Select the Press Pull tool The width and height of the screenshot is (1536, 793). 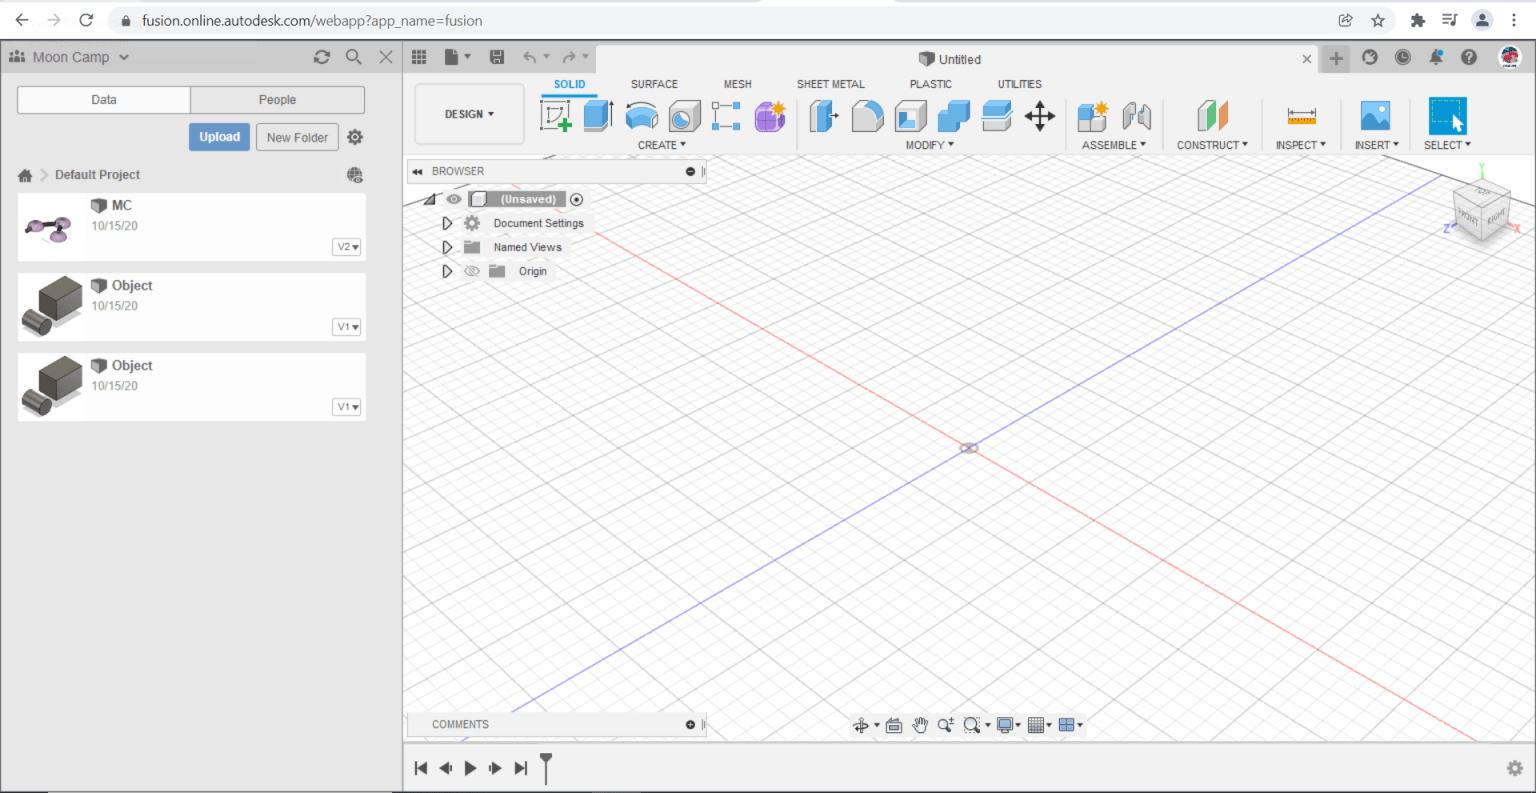[x=823, y=115]
